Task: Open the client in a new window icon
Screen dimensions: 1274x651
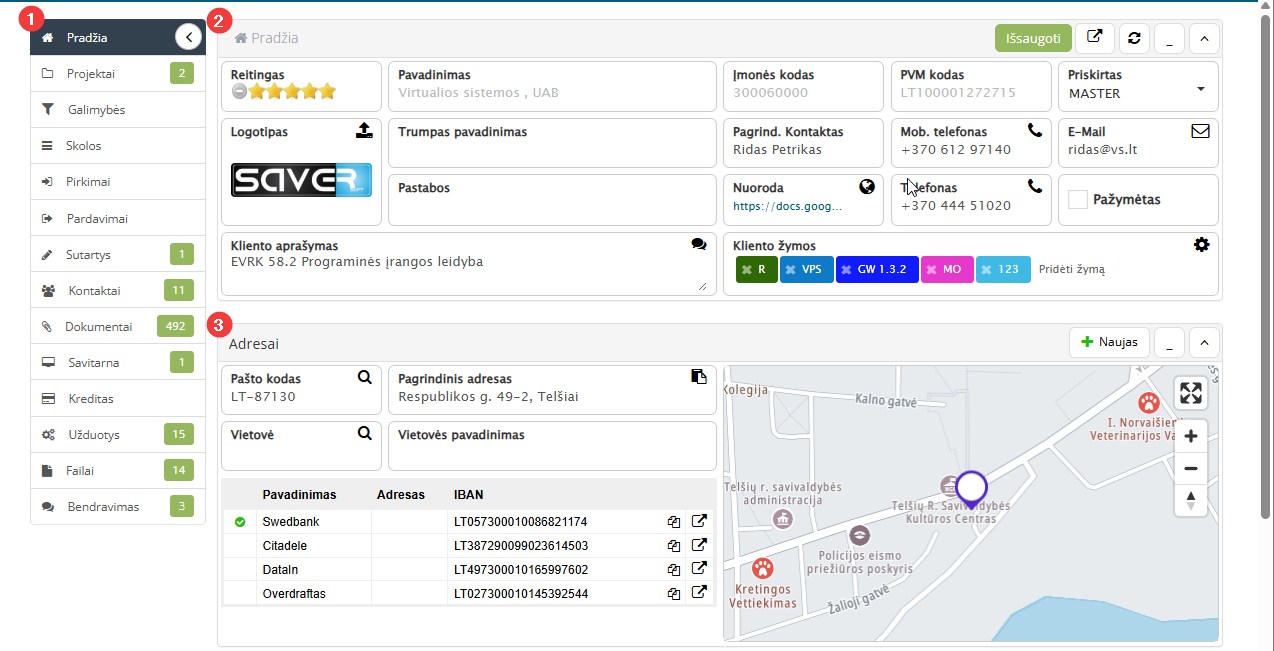Action: tap(1095, 38)
